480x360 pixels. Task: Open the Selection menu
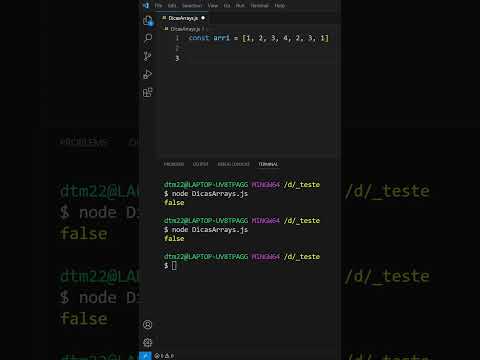[x=192, y=6]
